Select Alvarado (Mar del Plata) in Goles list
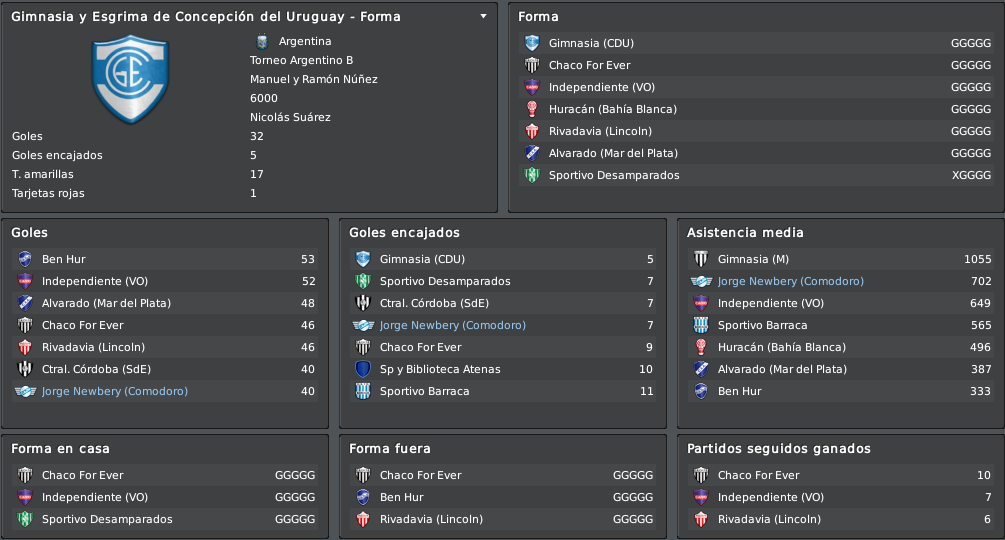1005x540 pixels. pos(106,303)
